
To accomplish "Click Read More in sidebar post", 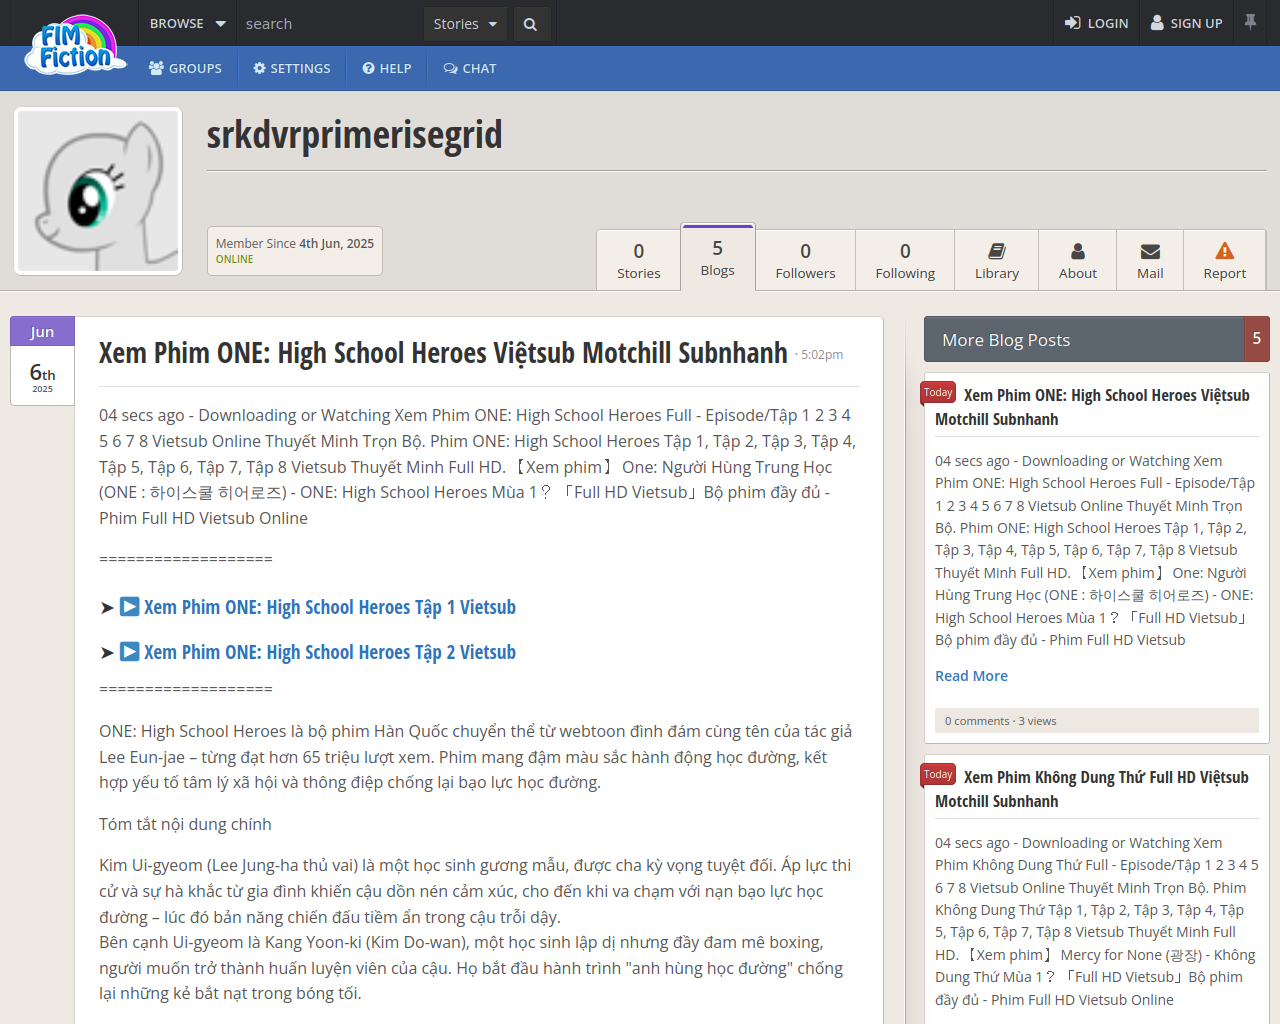I will (971, 676).
